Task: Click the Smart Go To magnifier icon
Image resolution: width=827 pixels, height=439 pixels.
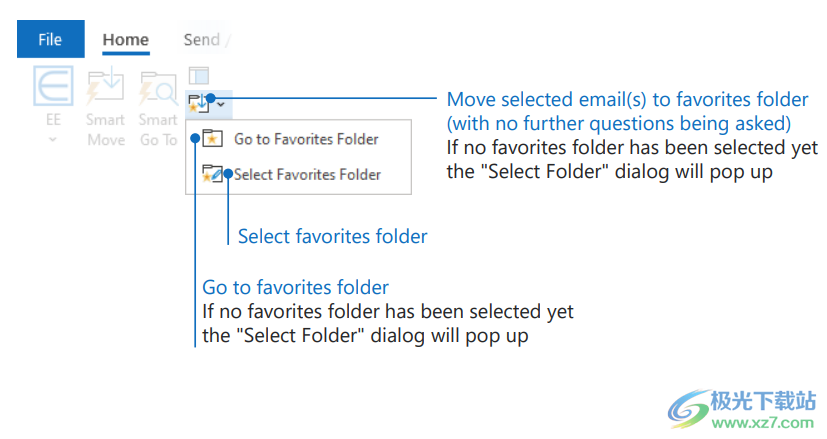Action: [157, 87]
